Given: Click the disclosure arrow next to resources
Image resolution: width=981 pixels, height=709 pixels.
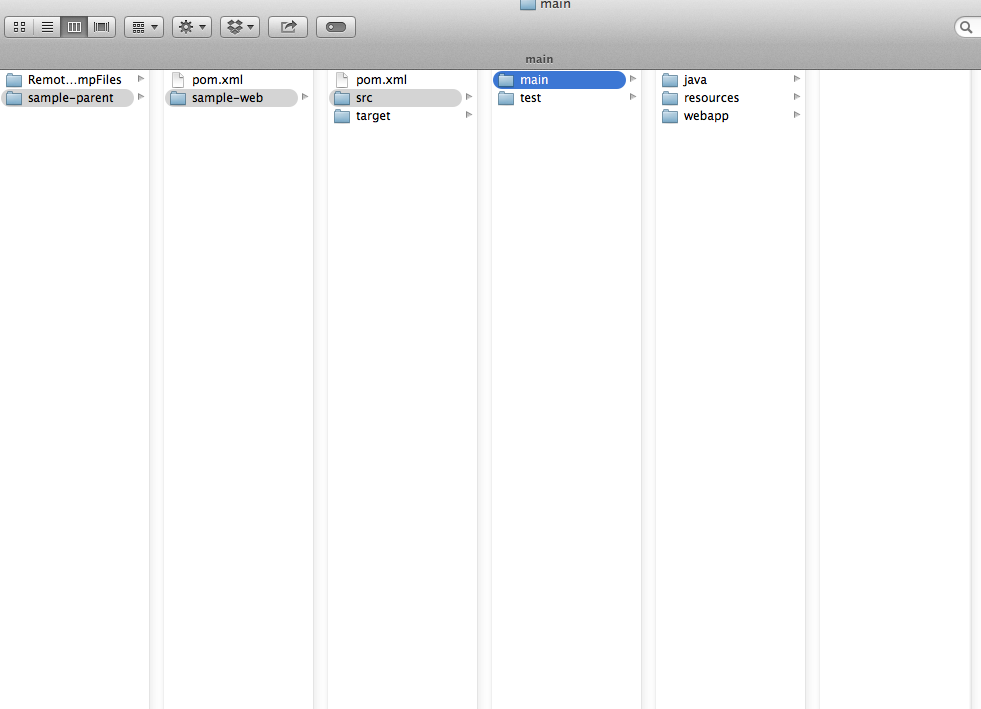Looking at the screenshot, I should (796, 97).
